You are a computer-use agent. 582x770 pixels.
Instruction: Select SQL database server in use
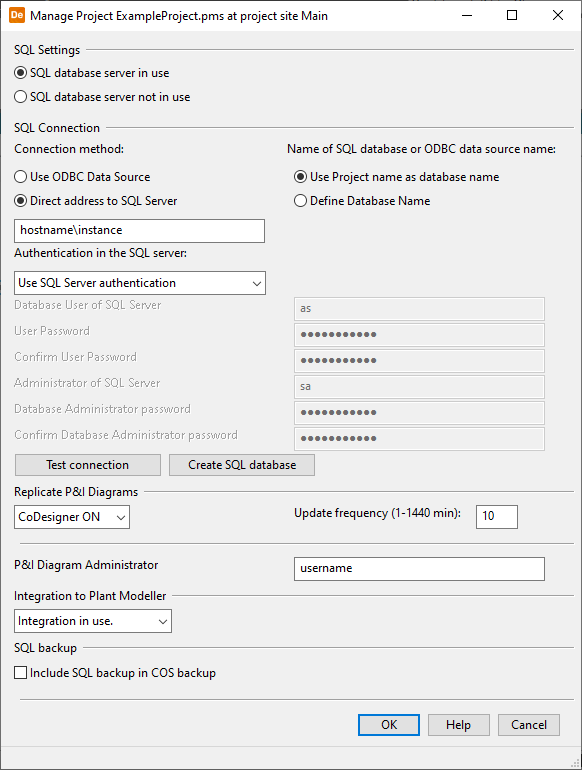92,73
